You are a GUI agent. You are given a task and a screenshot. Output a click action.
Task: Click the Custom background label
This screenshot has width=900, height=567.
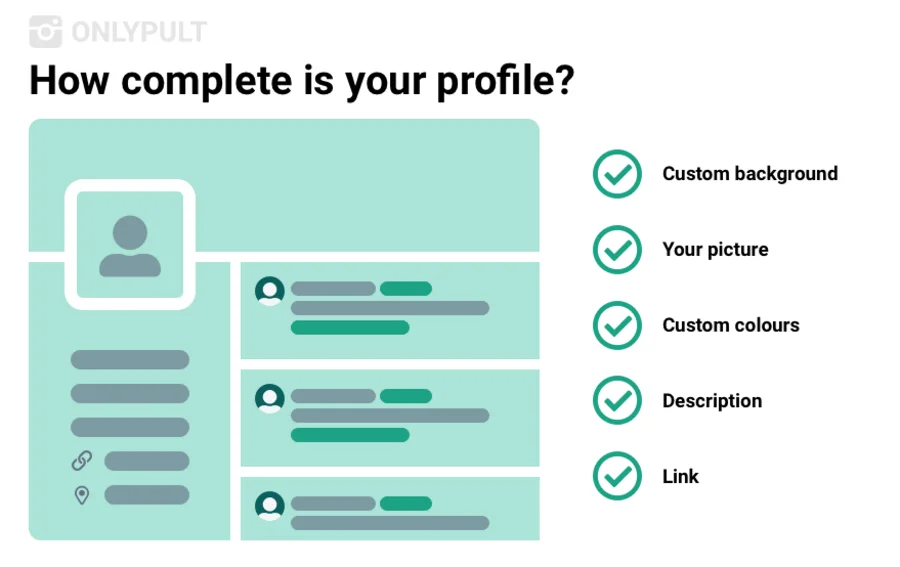coord(749,174)
